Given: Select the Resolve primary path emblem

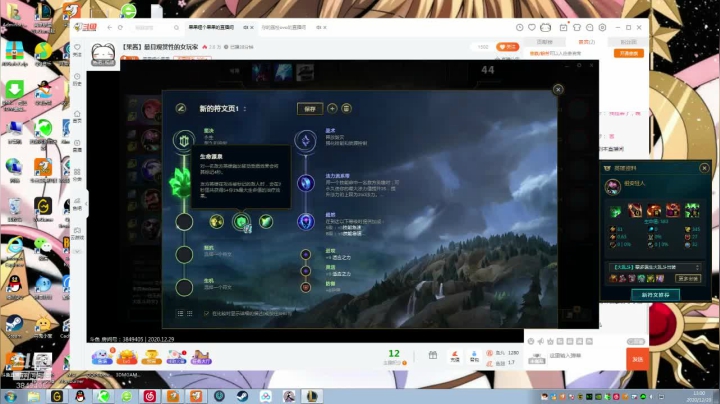Looking at the screenshot, I should pos(184,140).
